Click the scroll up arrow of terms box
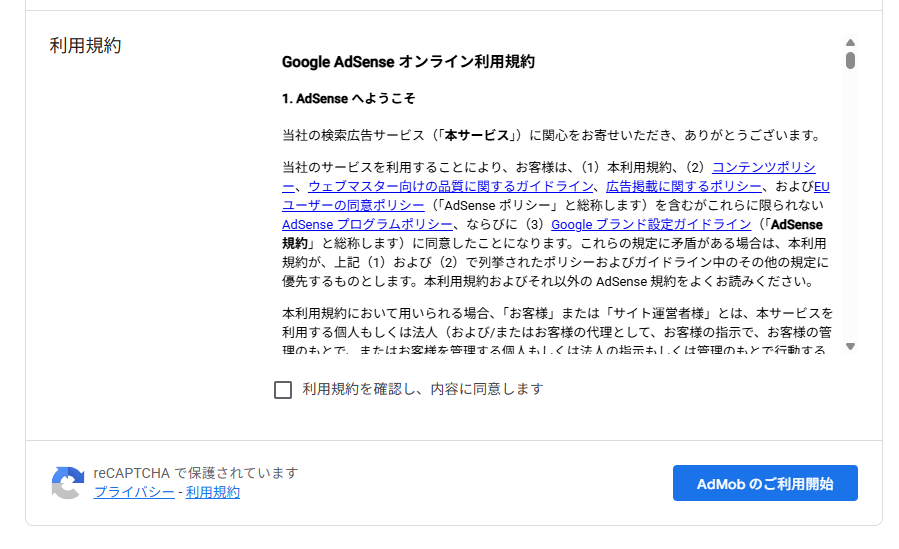This screenshot has height=549, width=899. (x=850, y=43)
